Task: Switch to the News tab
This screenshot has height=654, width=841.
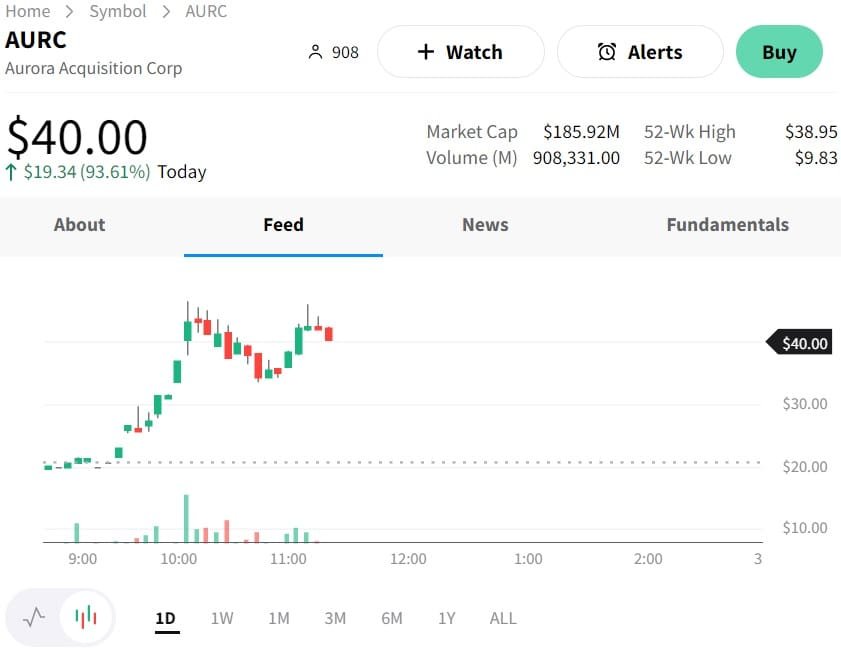Action: pos(485,225)
